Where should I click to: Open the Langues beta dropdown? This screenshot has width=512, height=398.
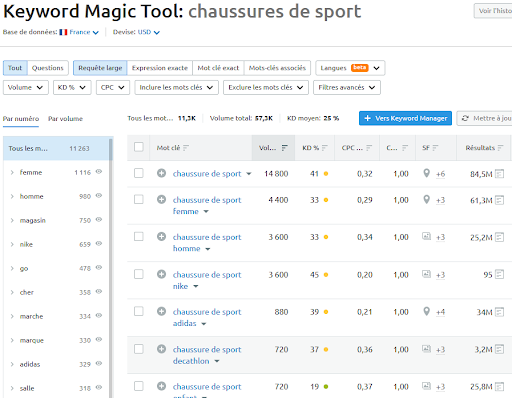pos(350,68)
